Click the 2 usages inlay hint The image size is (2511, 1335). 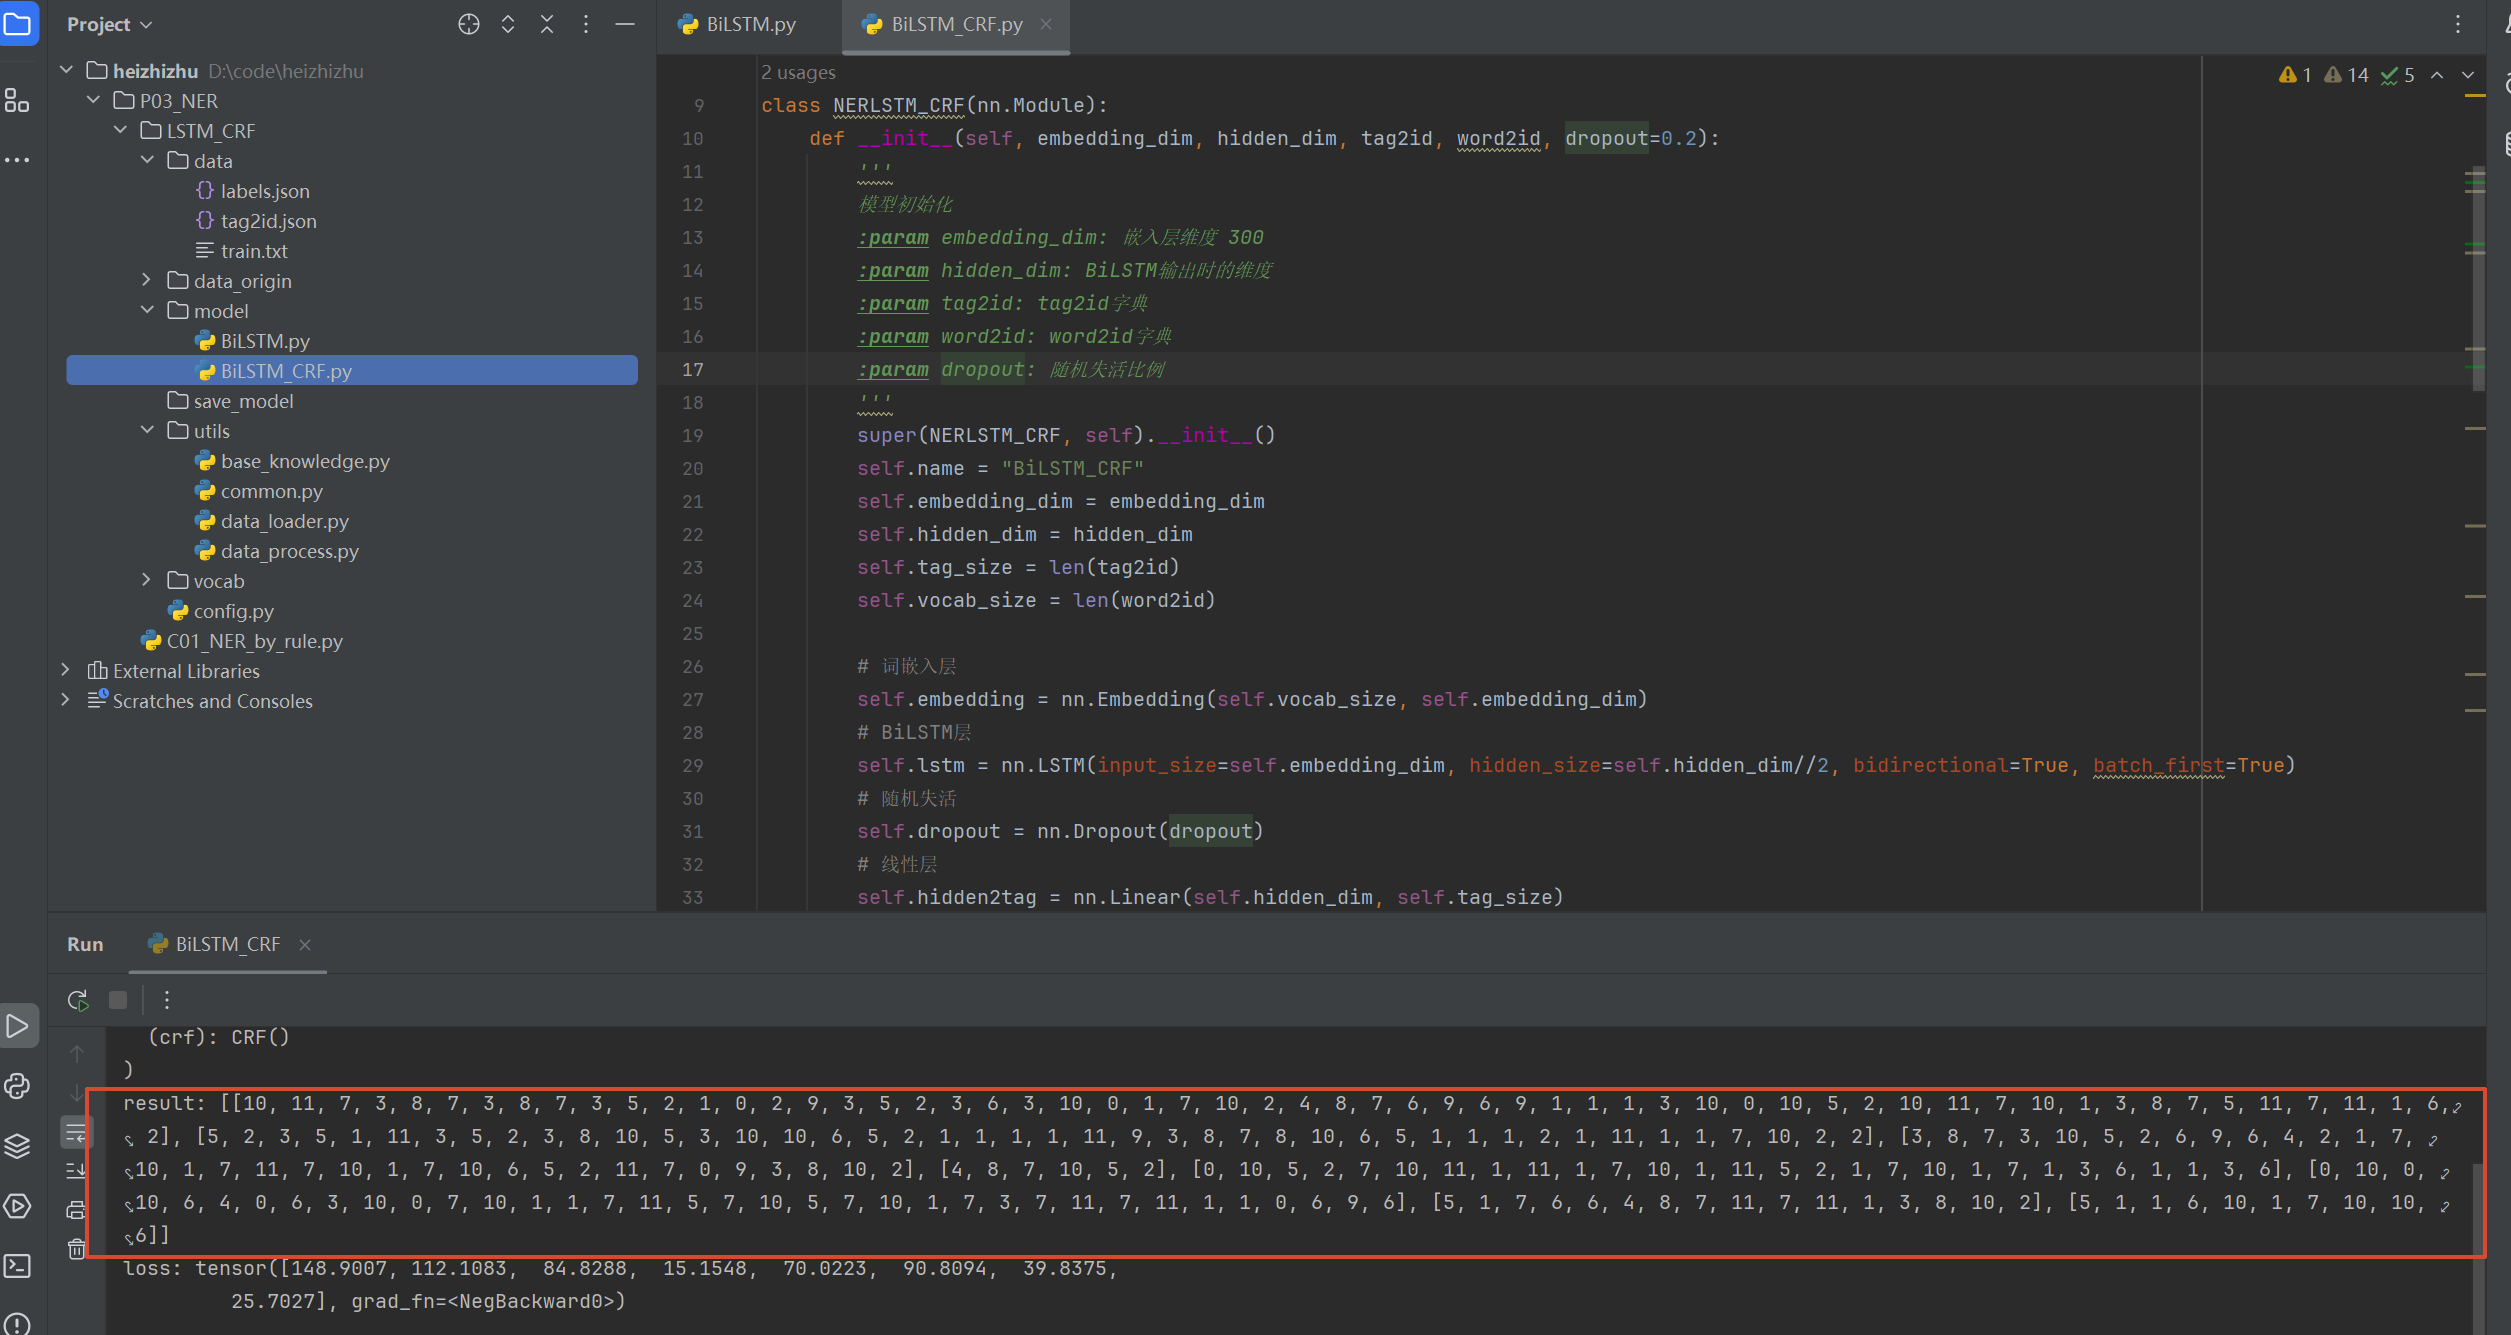coord(797,72)
